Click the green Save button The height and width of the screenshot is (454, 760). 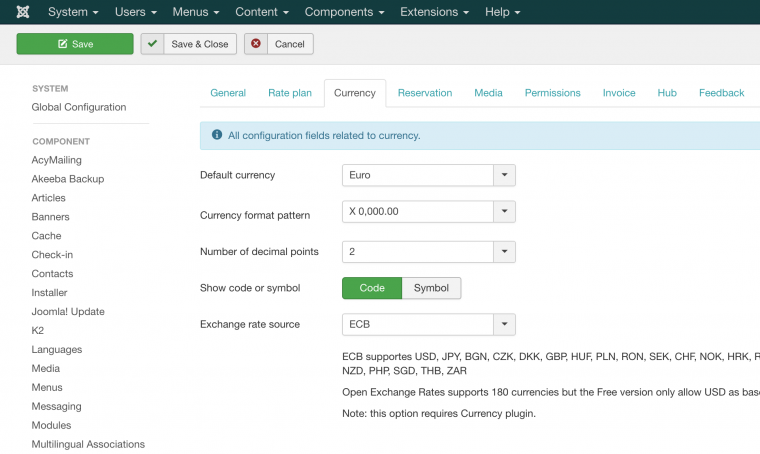pyautogui.click(x=75, y=44)
